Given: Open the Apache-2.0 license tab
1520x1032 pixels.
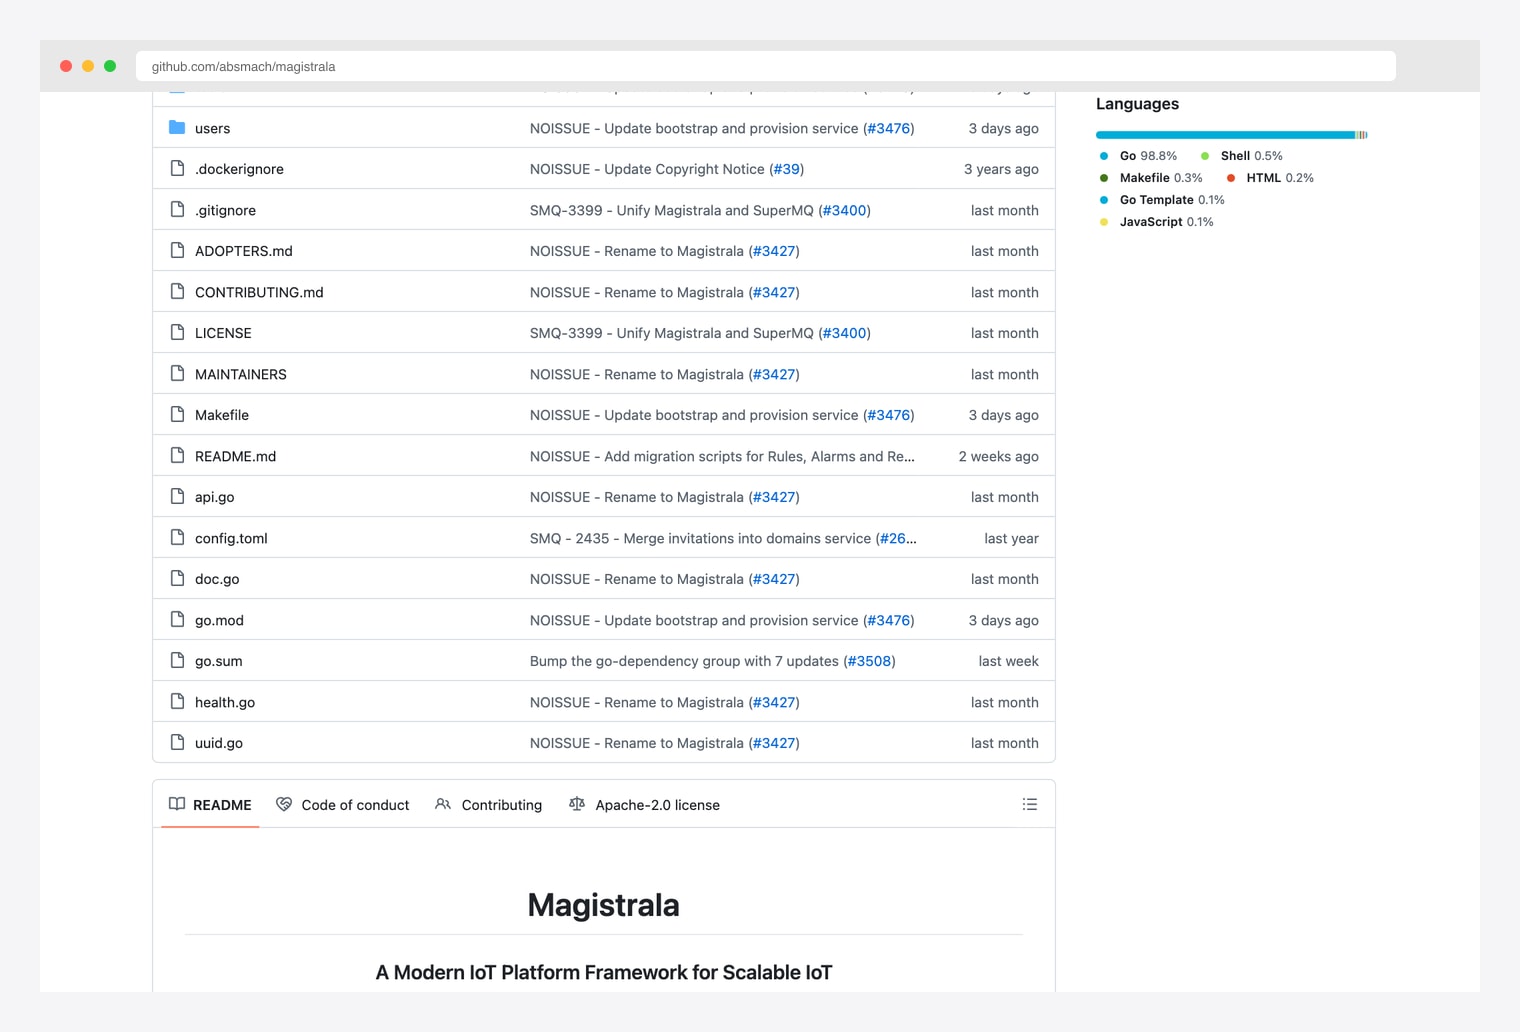Looking at the screenshot, I should 644,805.
